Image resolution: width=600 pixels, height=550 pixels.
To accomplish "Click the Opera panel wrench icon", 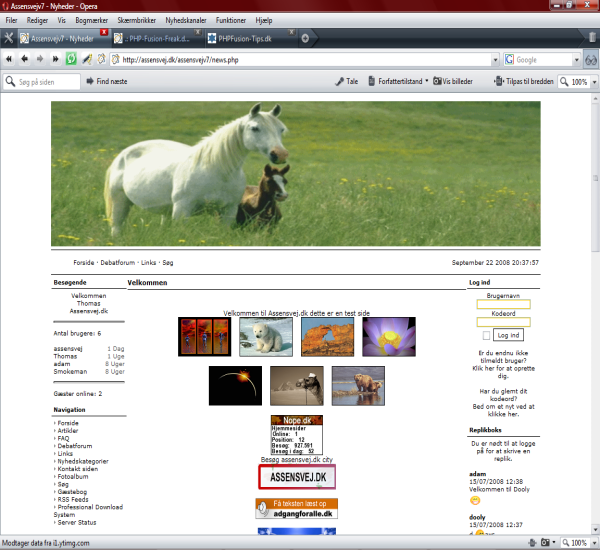I will [x=9, y=38].
